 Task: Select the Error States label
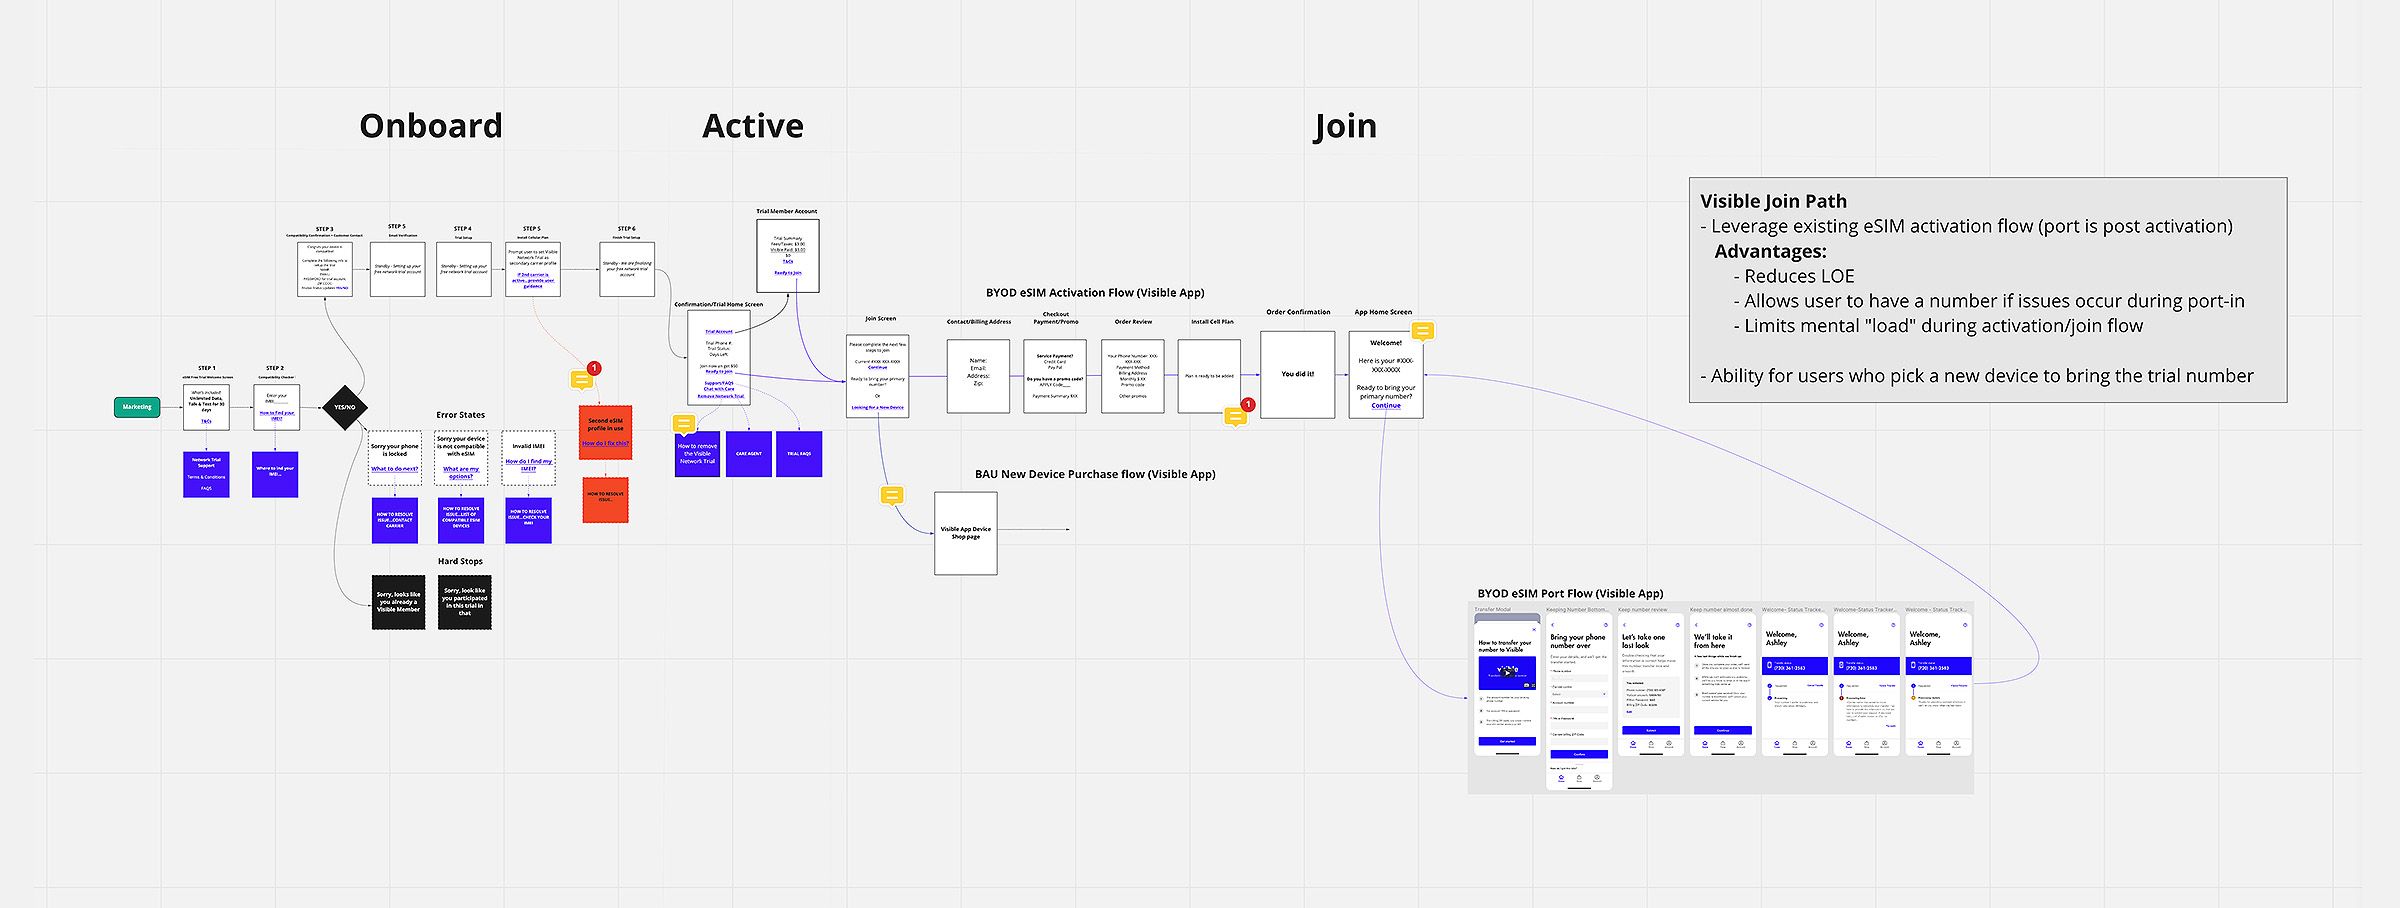pos(460,415)
